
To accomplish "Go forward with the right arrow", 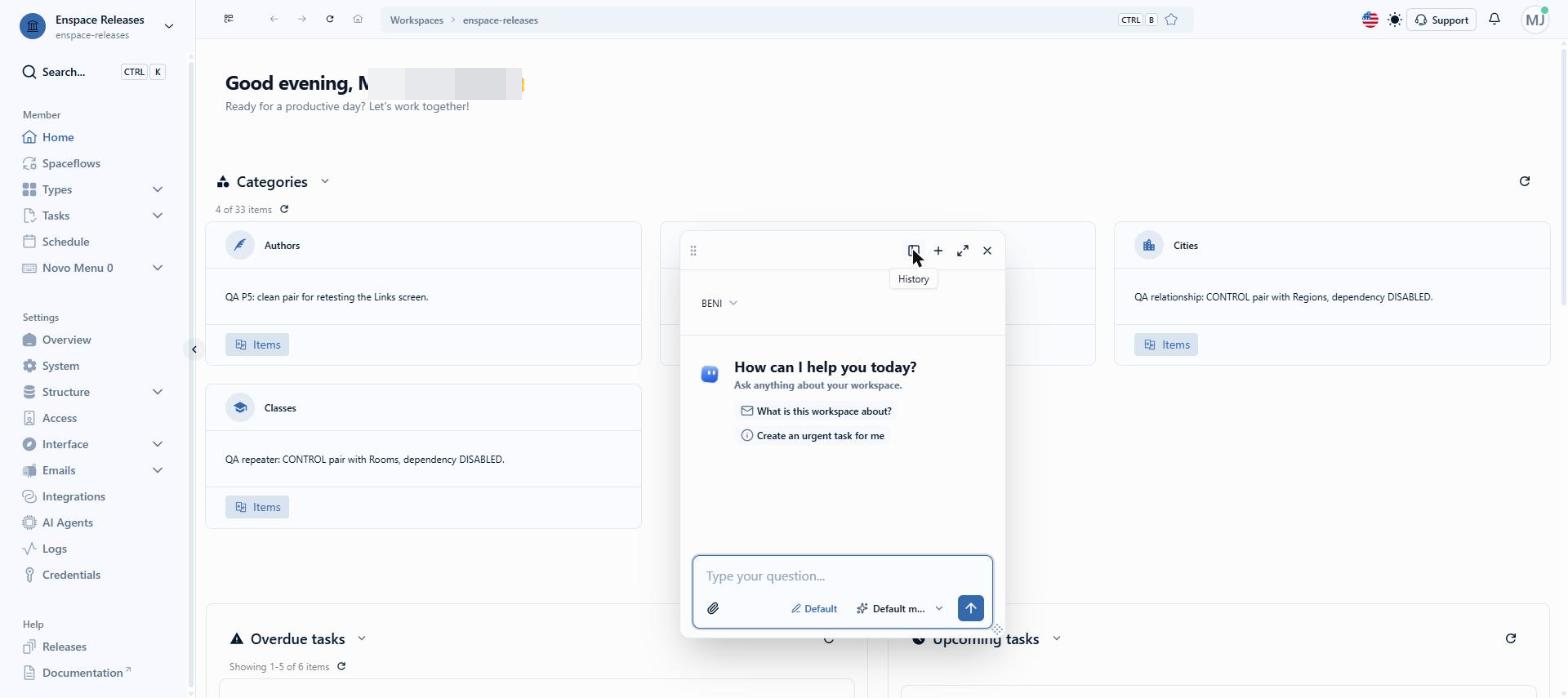I will click(x=301, y=19).
